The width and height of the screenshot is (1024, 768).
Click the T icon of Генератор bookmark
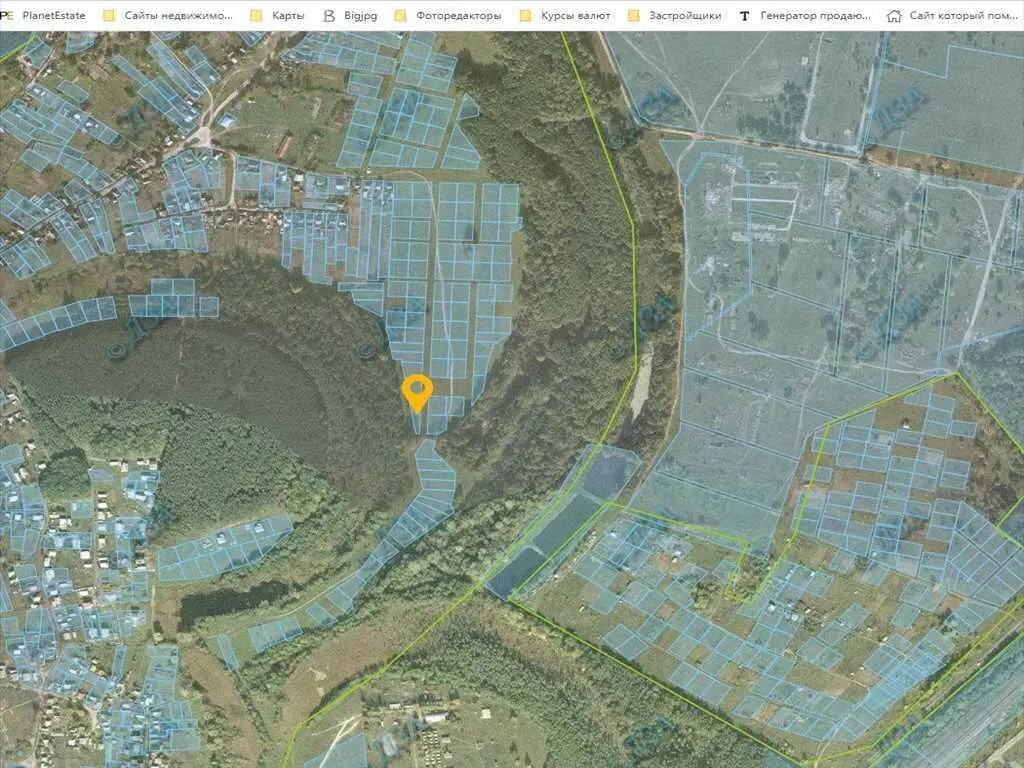point(744,16)
